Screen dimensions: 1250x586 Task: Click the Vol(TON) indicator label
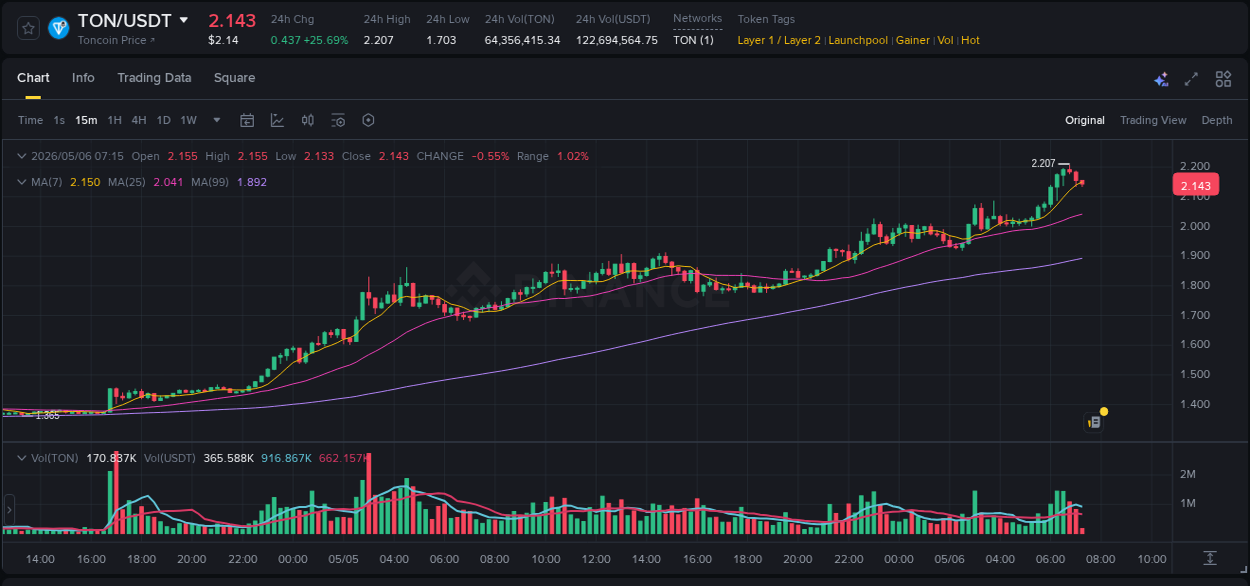click(x=55, y=457)
